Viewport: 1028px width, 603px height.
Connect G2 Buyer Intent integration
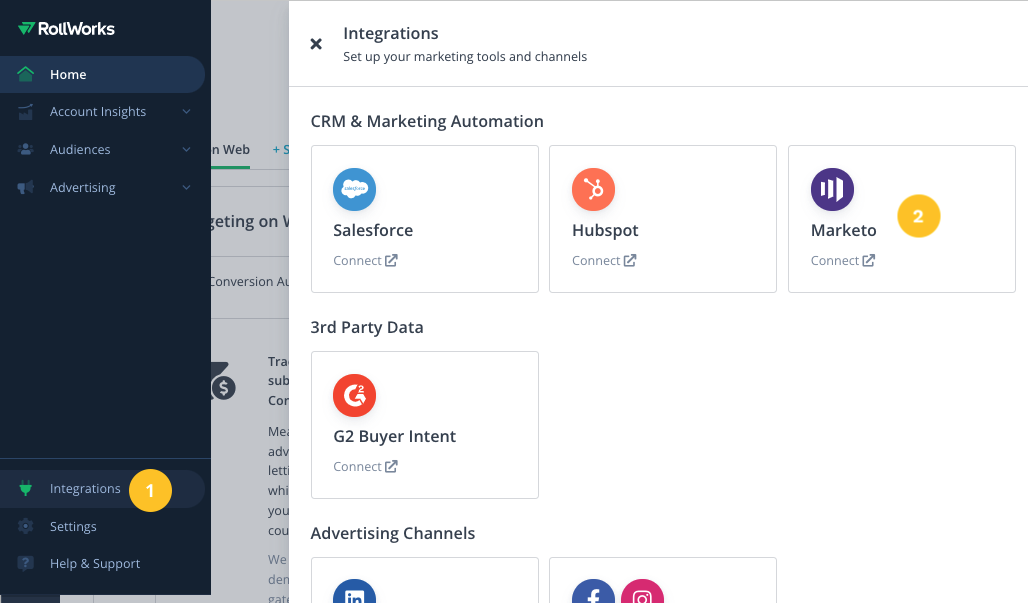pyautogui.click(x=365, y=466)
